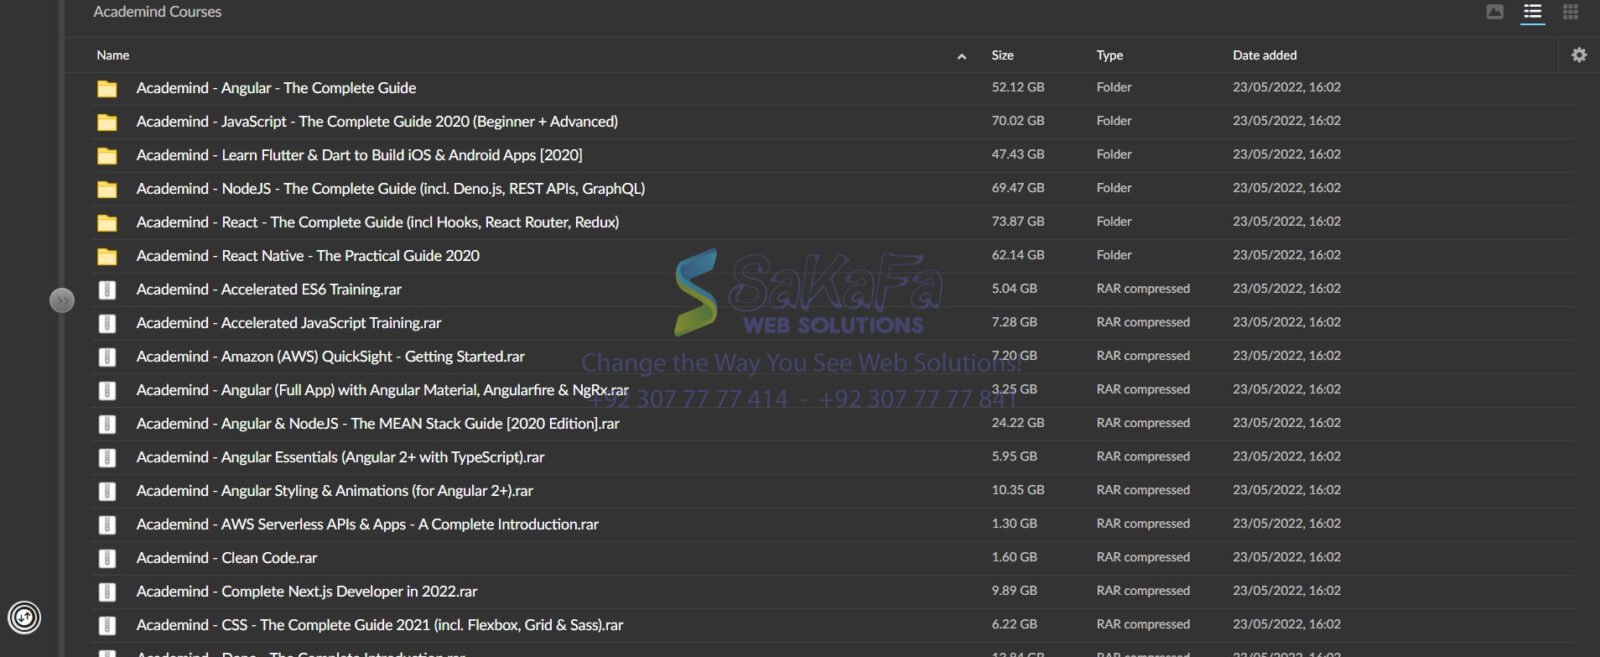Click the 6.22 GB size cell
The image size is (1600, 657).
(1014, 624)
